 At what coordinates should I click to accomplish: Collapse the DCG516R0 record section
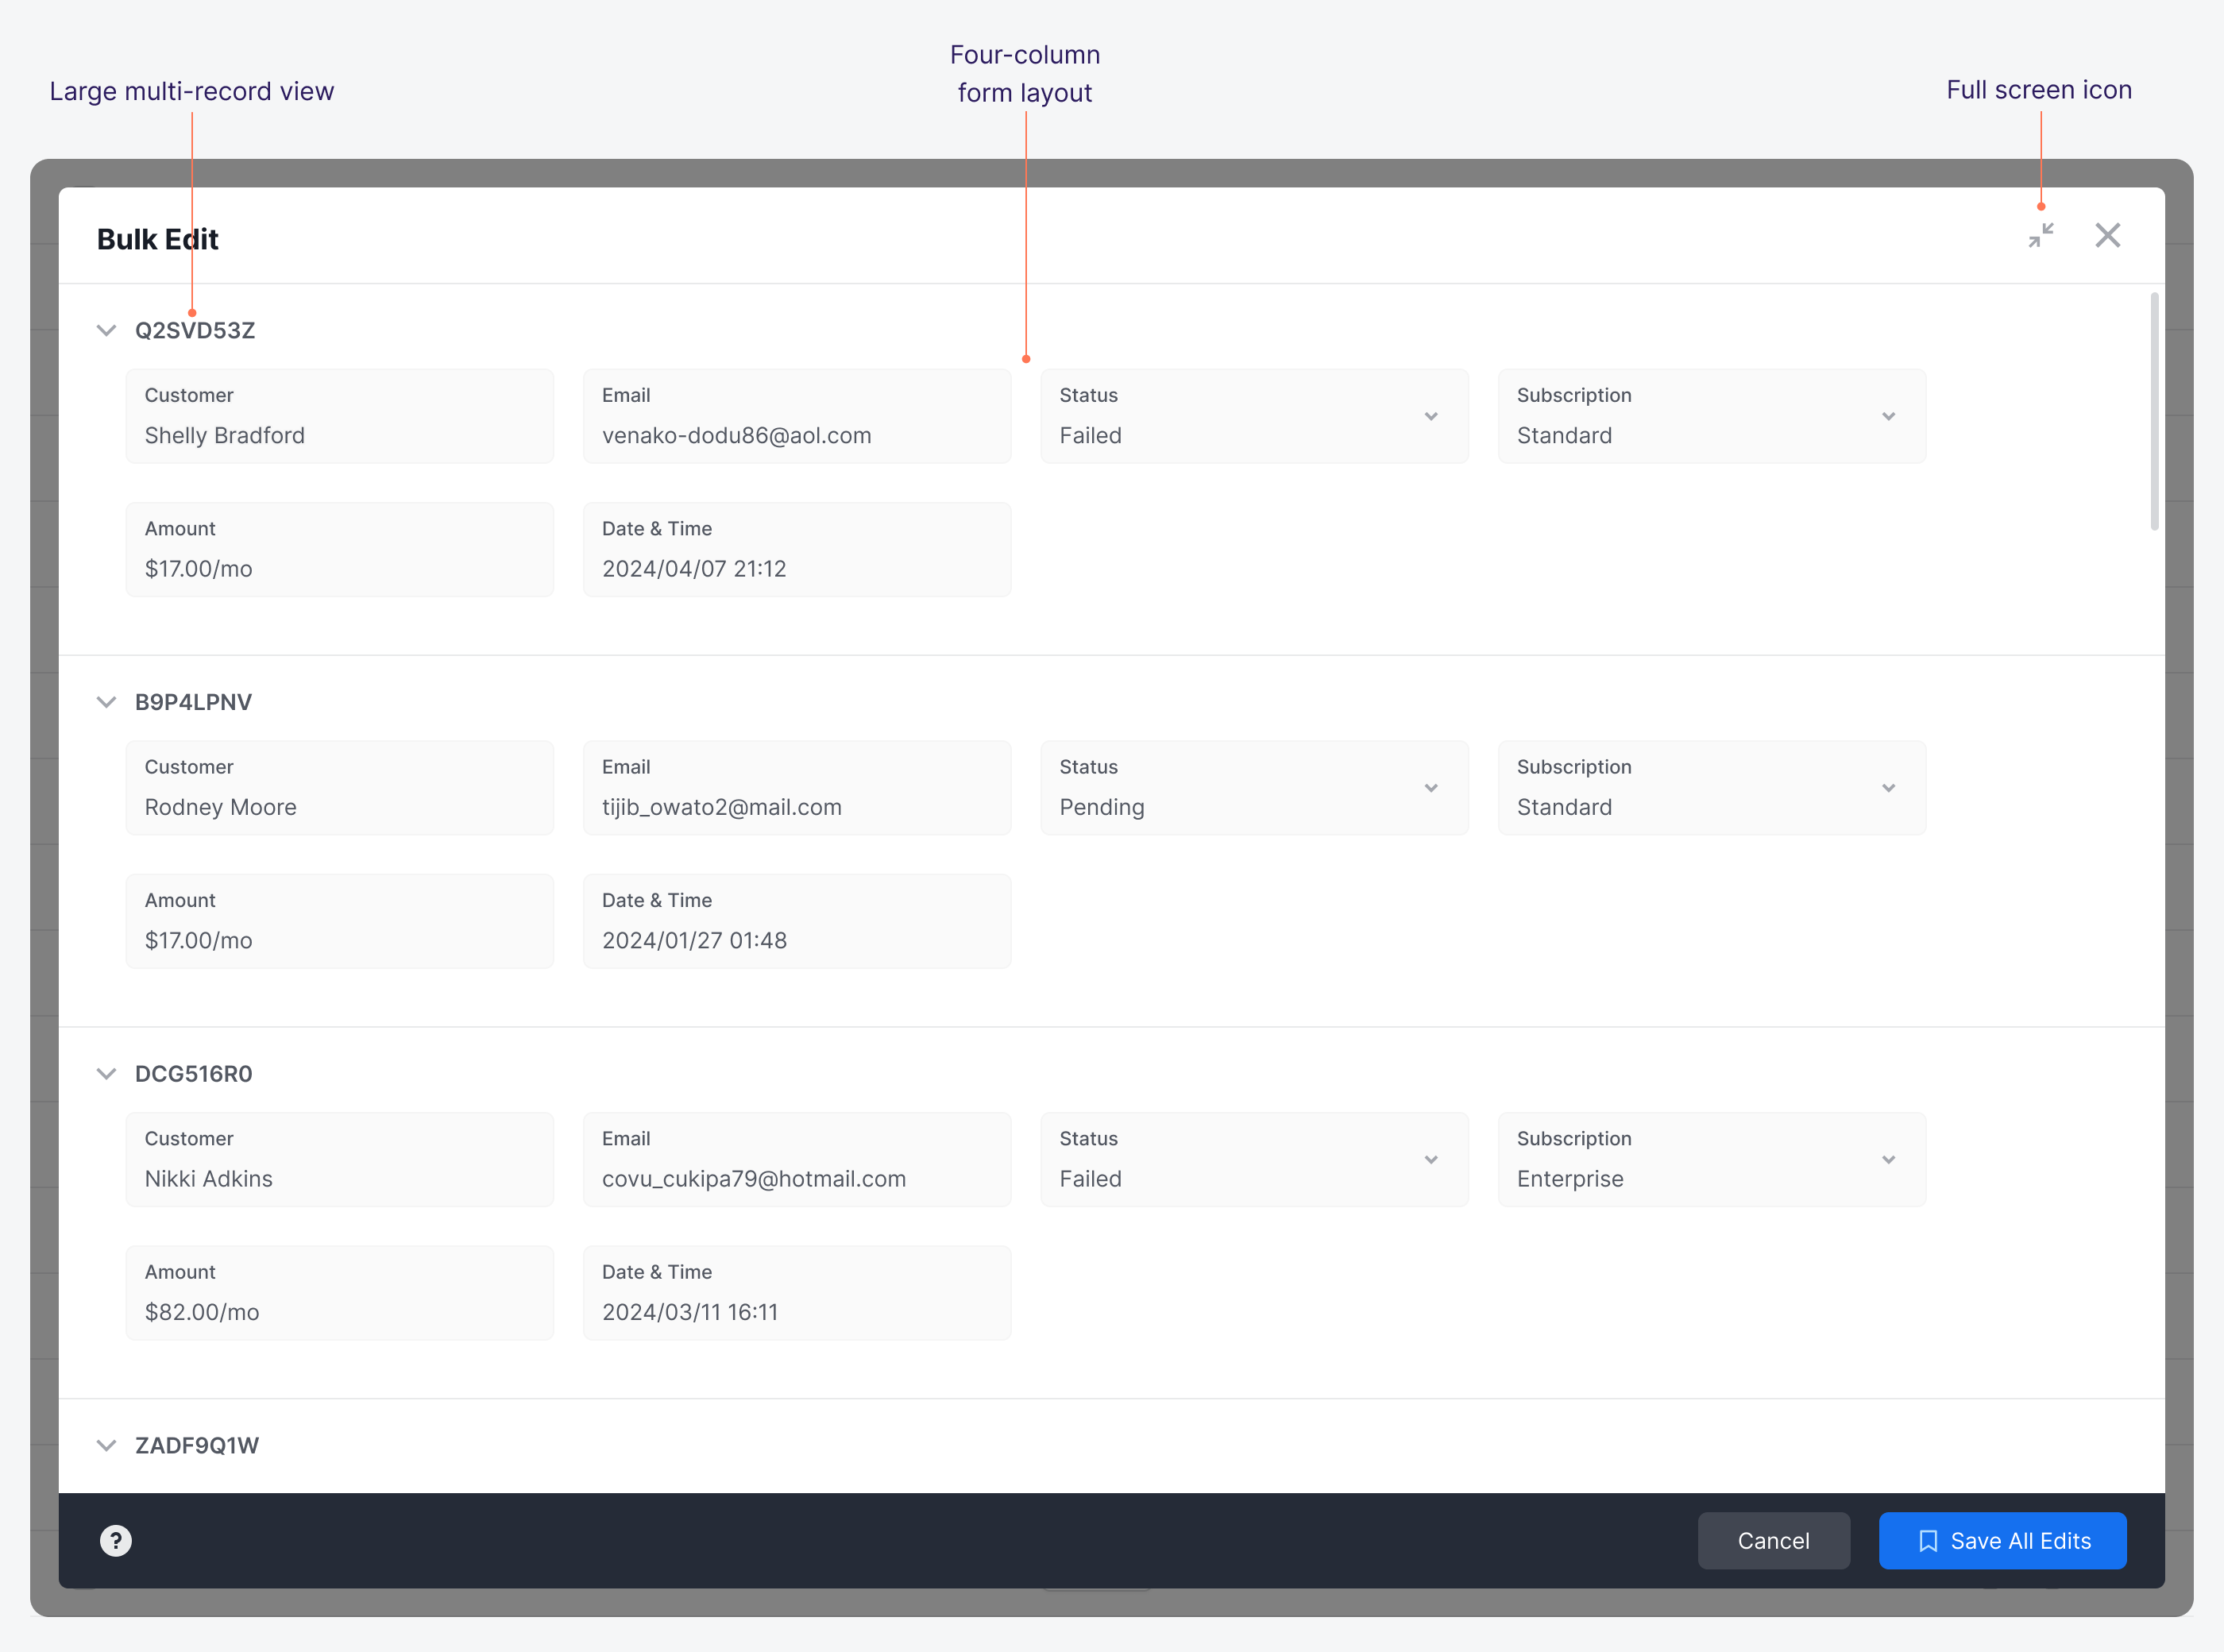pyautogui.click(x=107, y=1074)
